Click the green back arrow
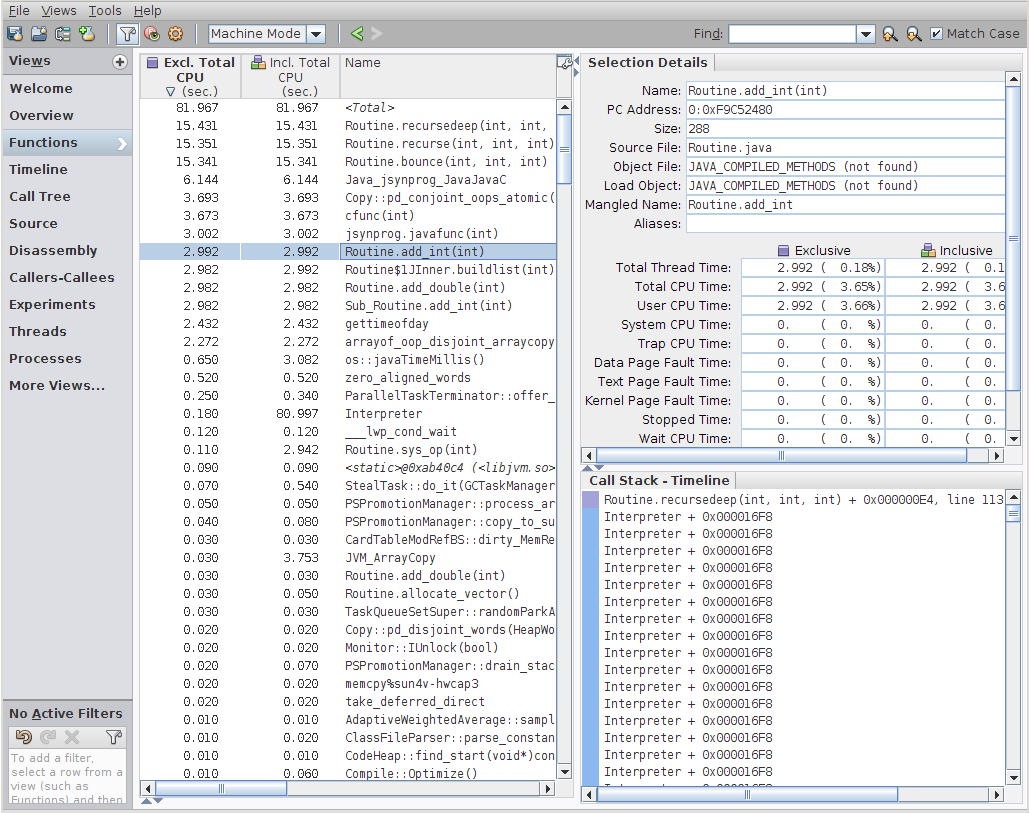Image resolution: width=1029 pixels, height=813 pixels. coord(356,33)
